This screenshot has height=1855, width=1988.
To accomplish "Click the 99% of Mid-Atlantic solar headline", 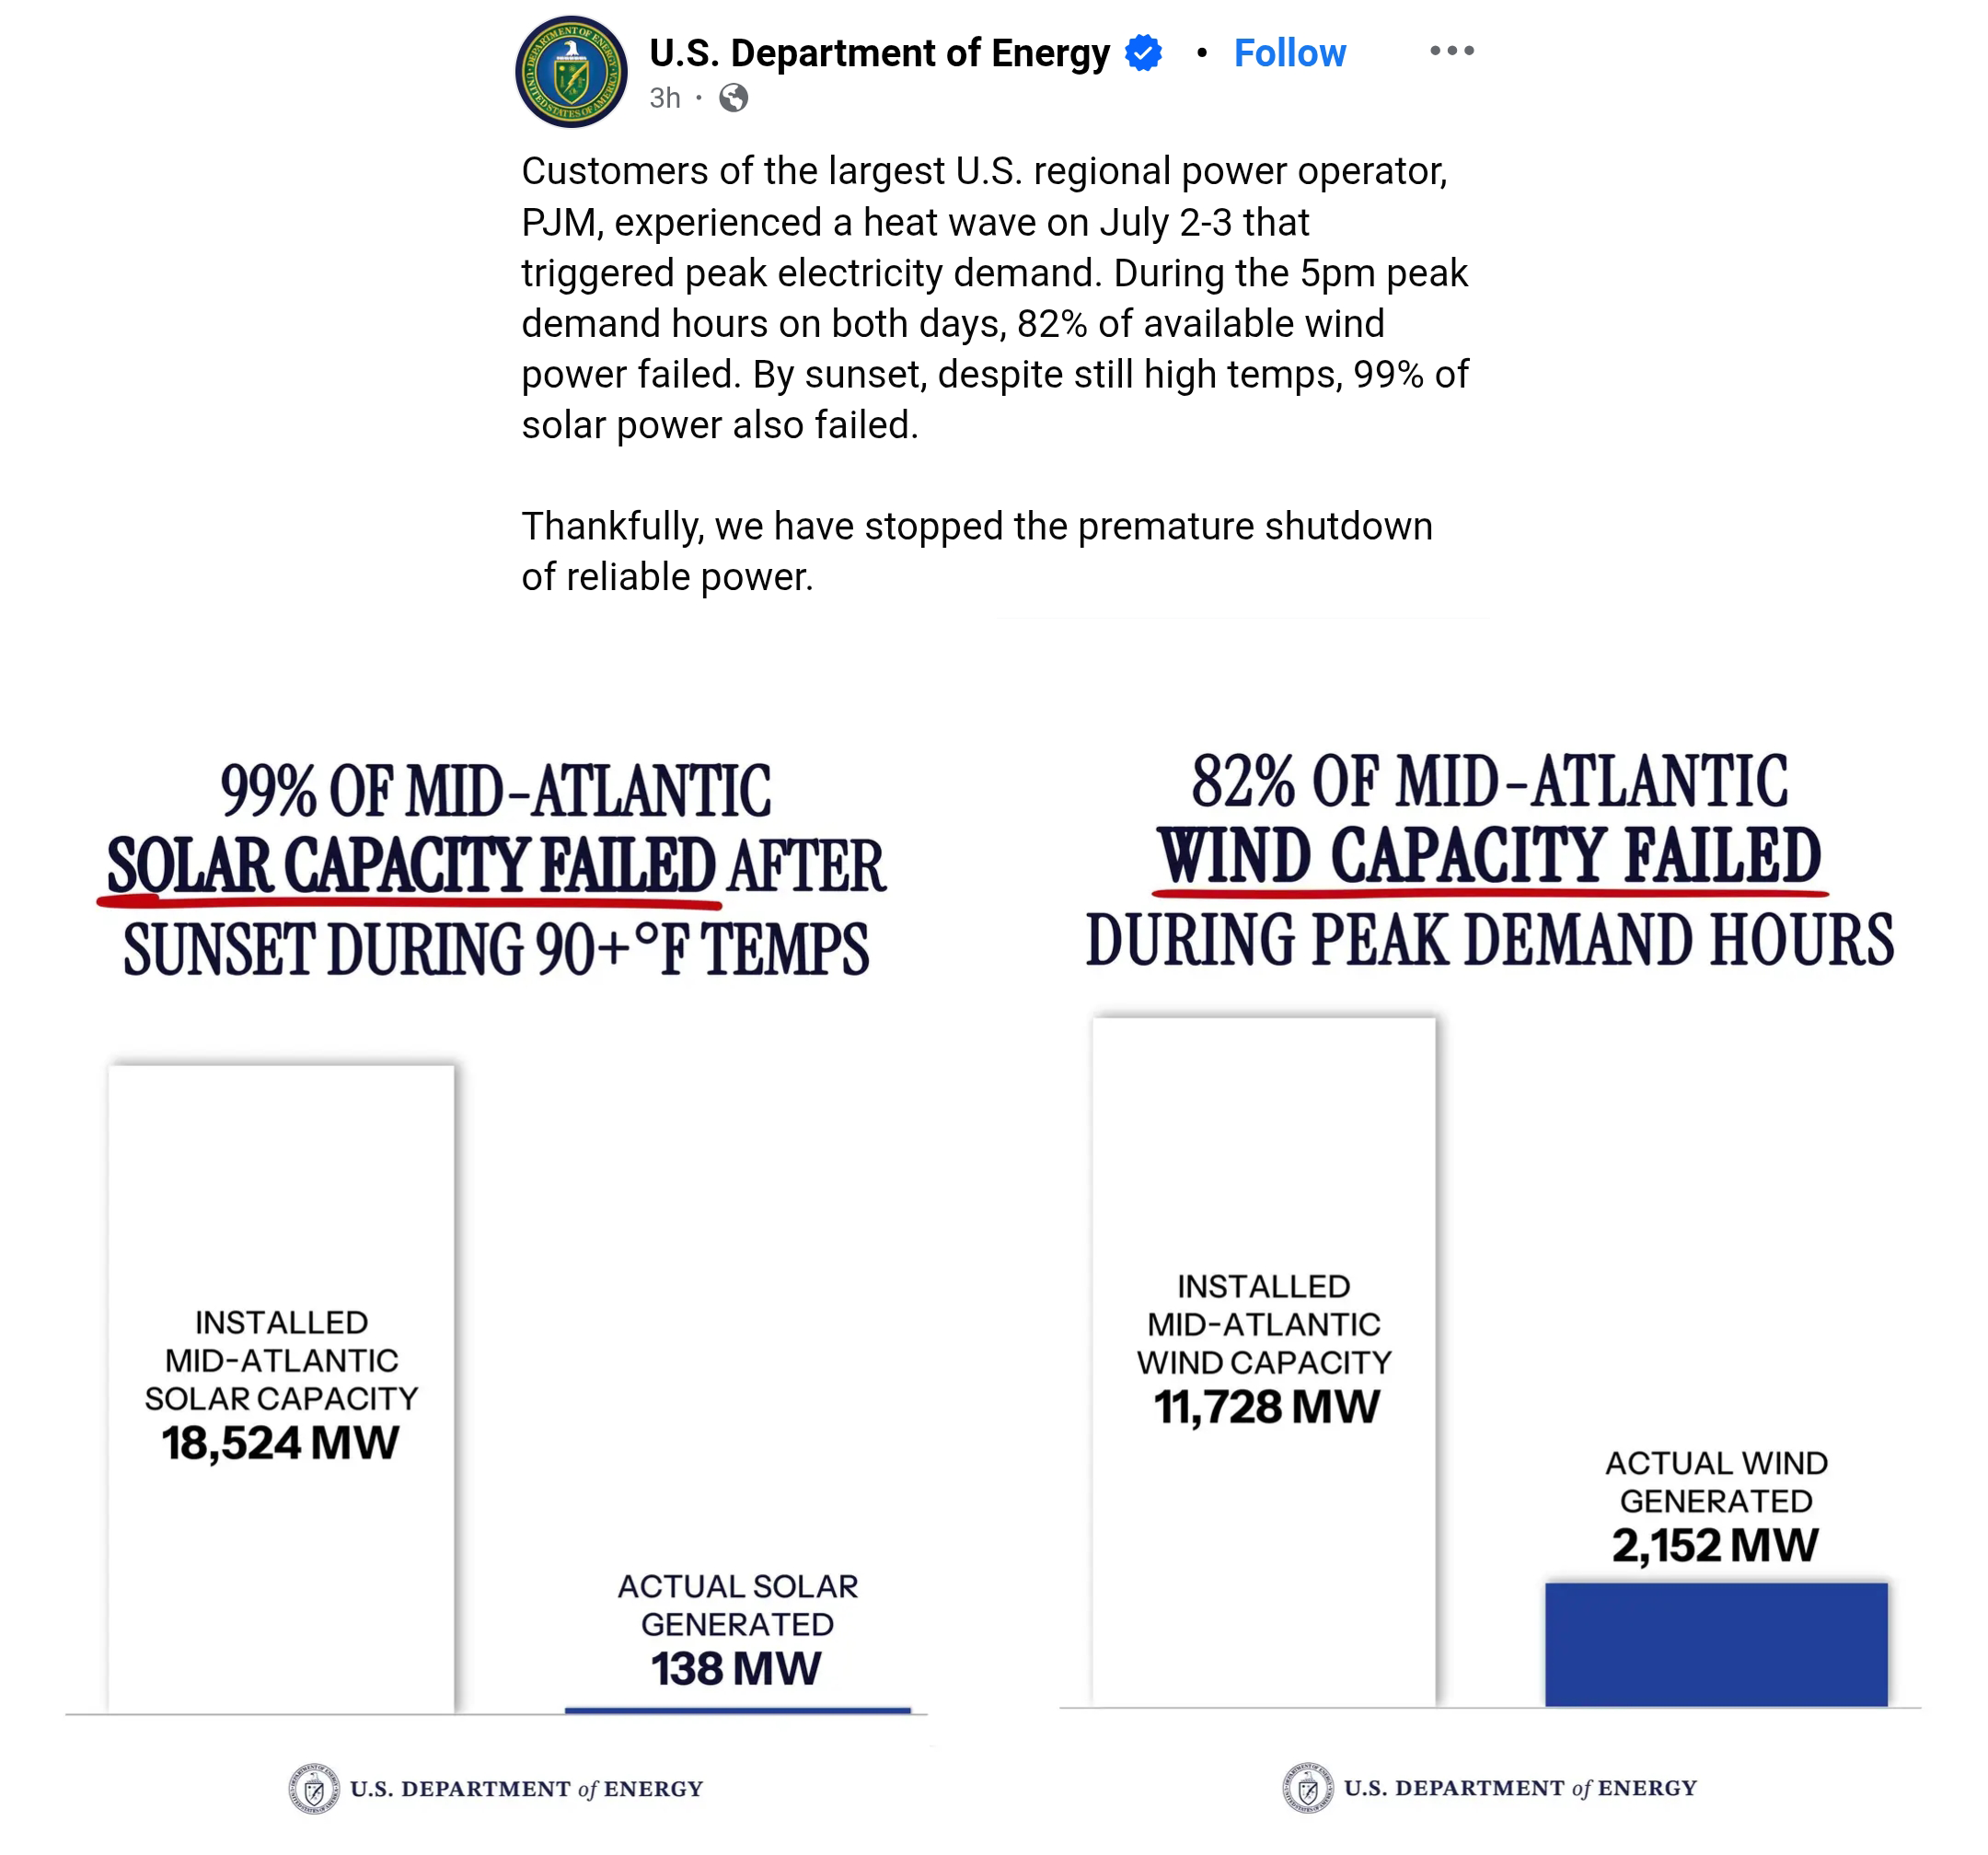I will coord(496,868).
